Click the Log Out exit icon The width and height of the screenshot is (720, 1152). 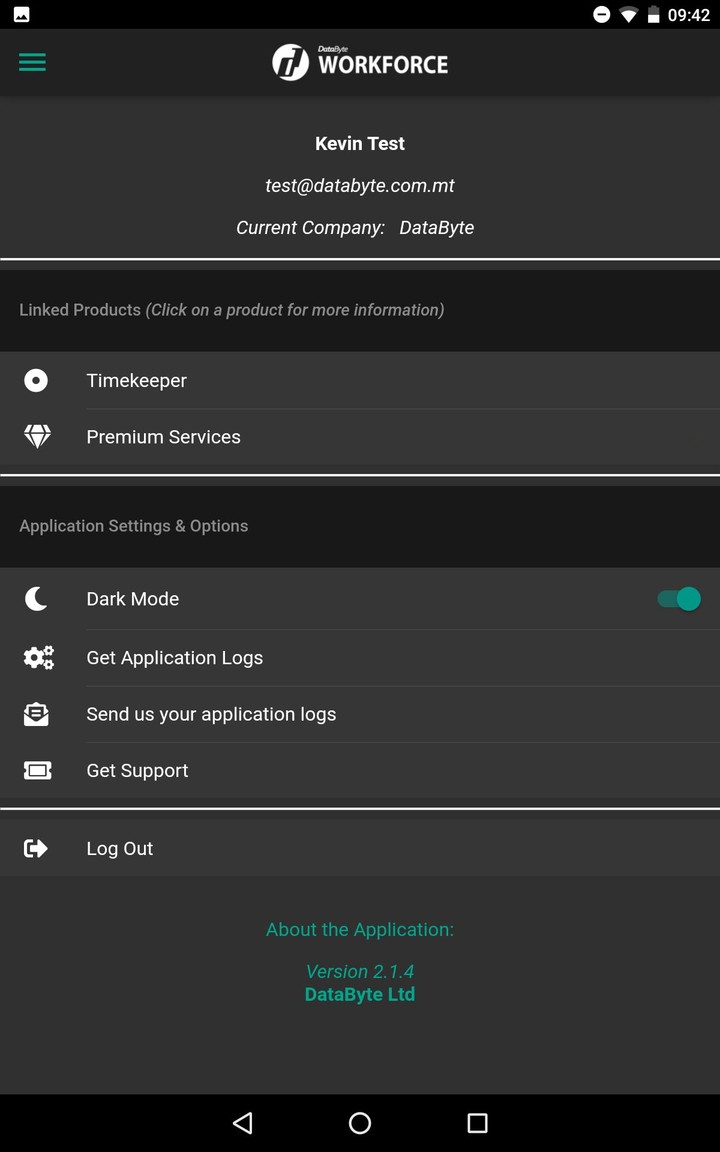[36, 848]
